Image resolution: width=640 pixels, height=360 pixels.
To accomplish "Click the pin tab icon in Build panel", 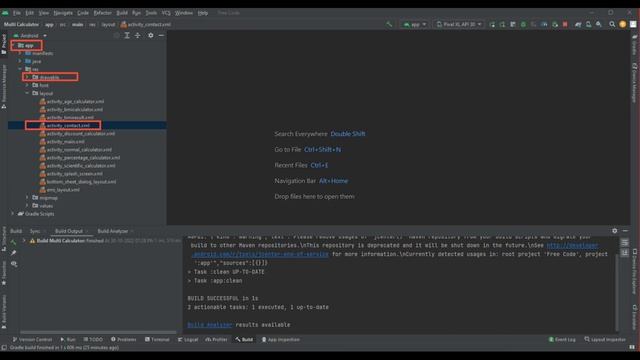I will pos(13,253).
